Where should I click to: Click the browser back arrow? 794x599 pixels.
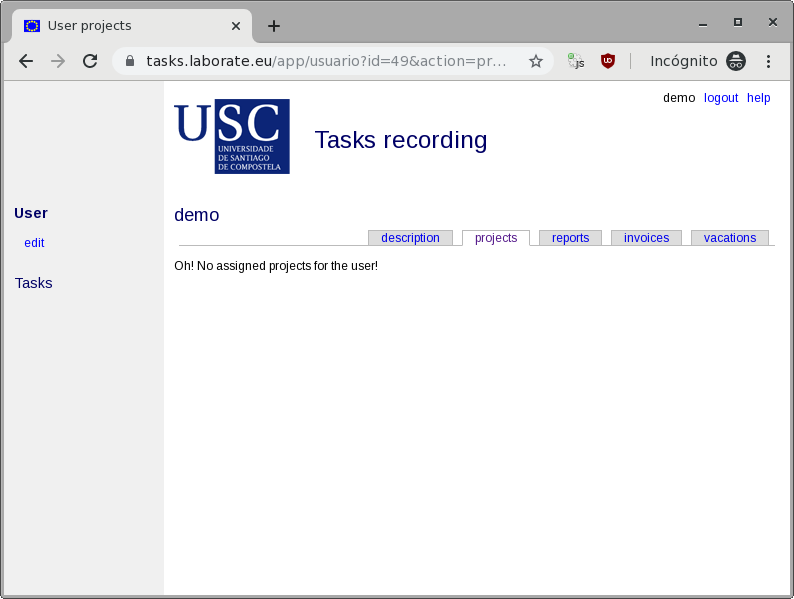[26, 61]
